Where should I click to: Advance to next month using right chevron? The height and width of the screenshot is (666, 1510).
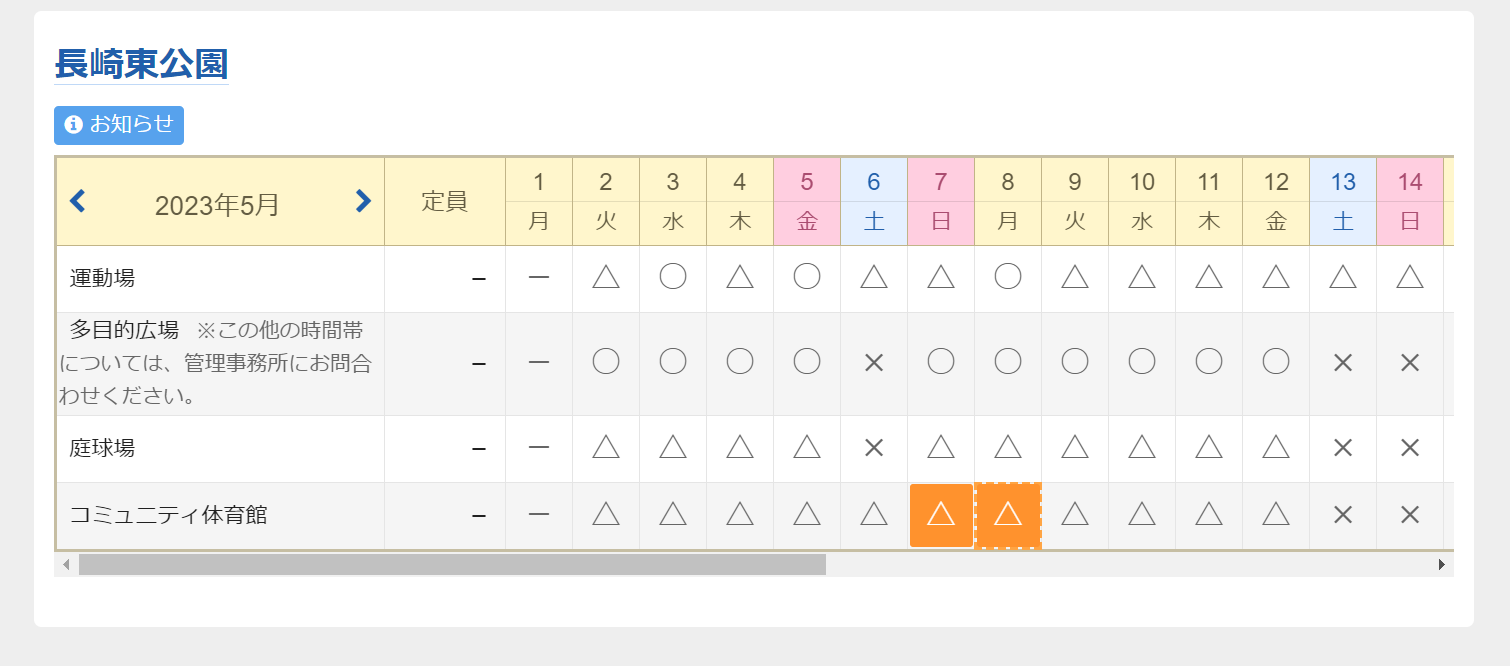tap(363, 202)
